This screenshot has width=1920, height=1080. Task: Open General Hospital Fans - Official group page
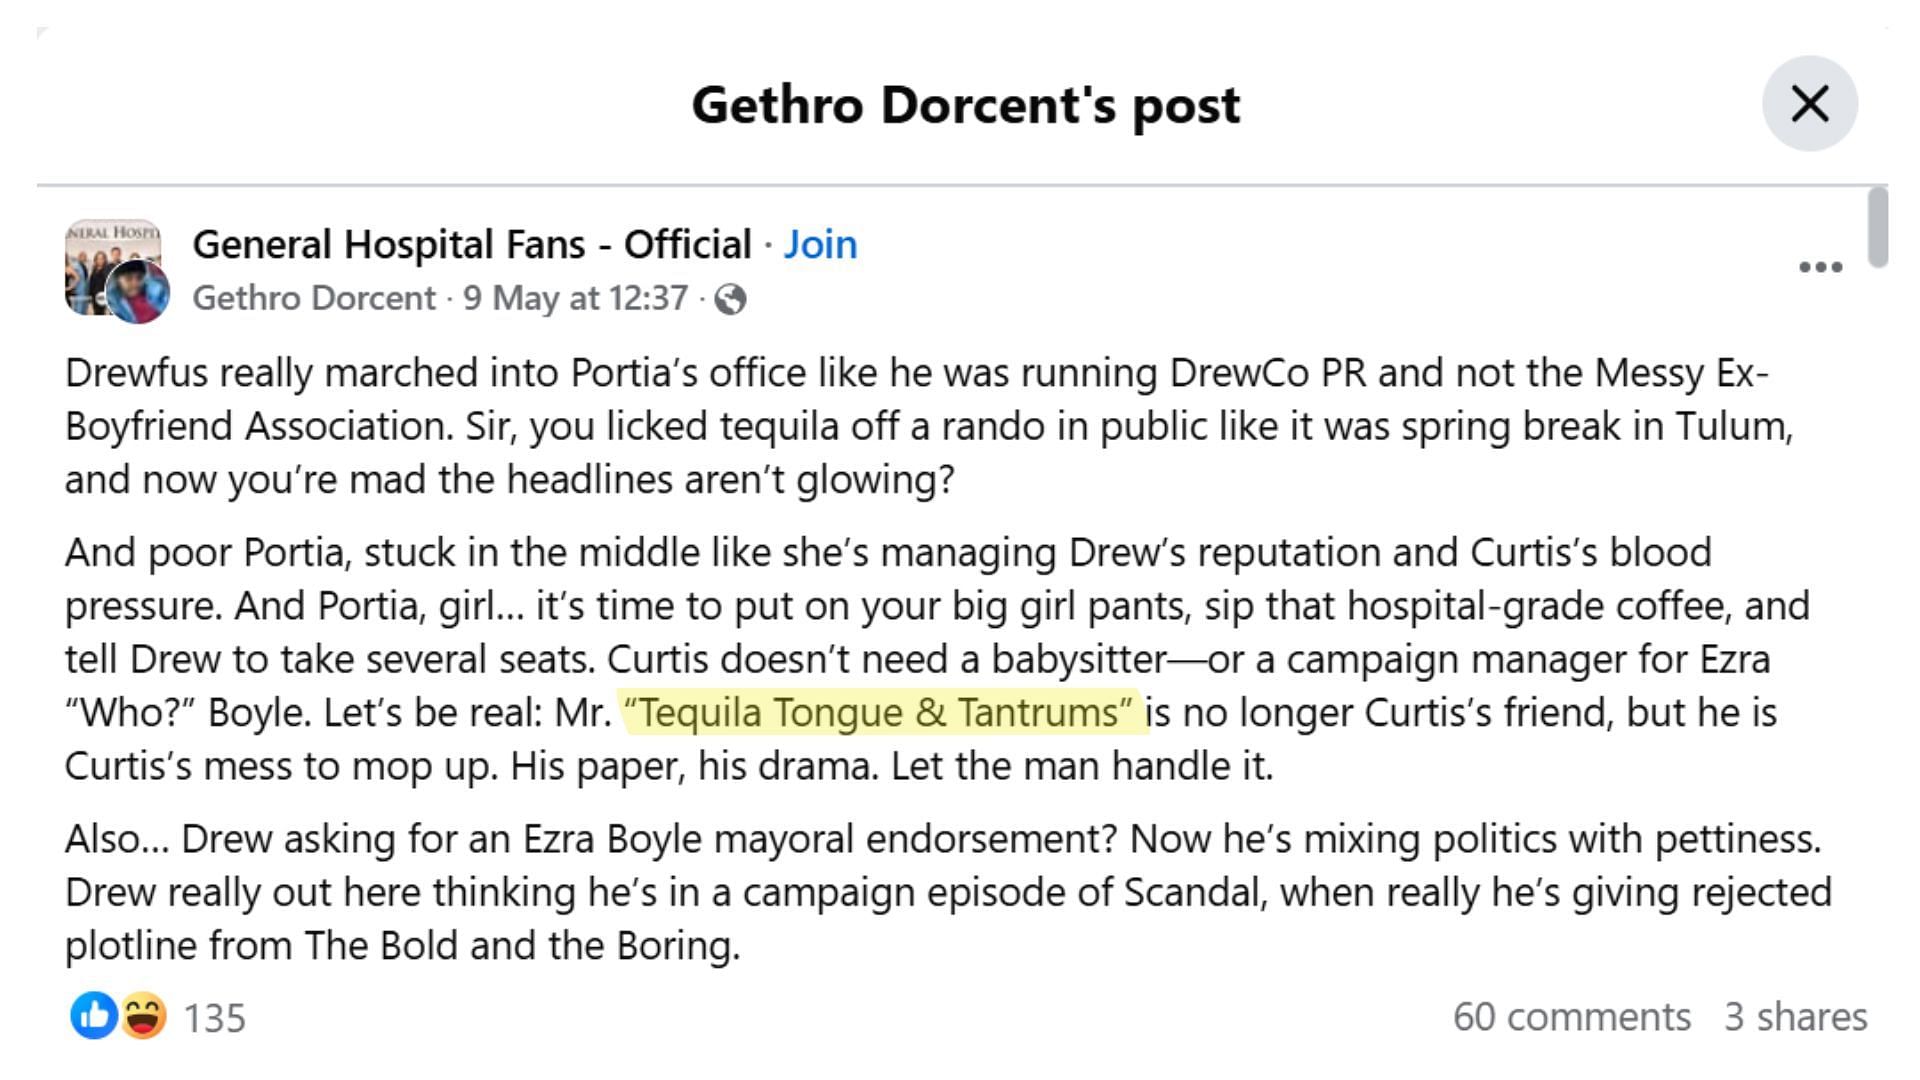(471, 244)
